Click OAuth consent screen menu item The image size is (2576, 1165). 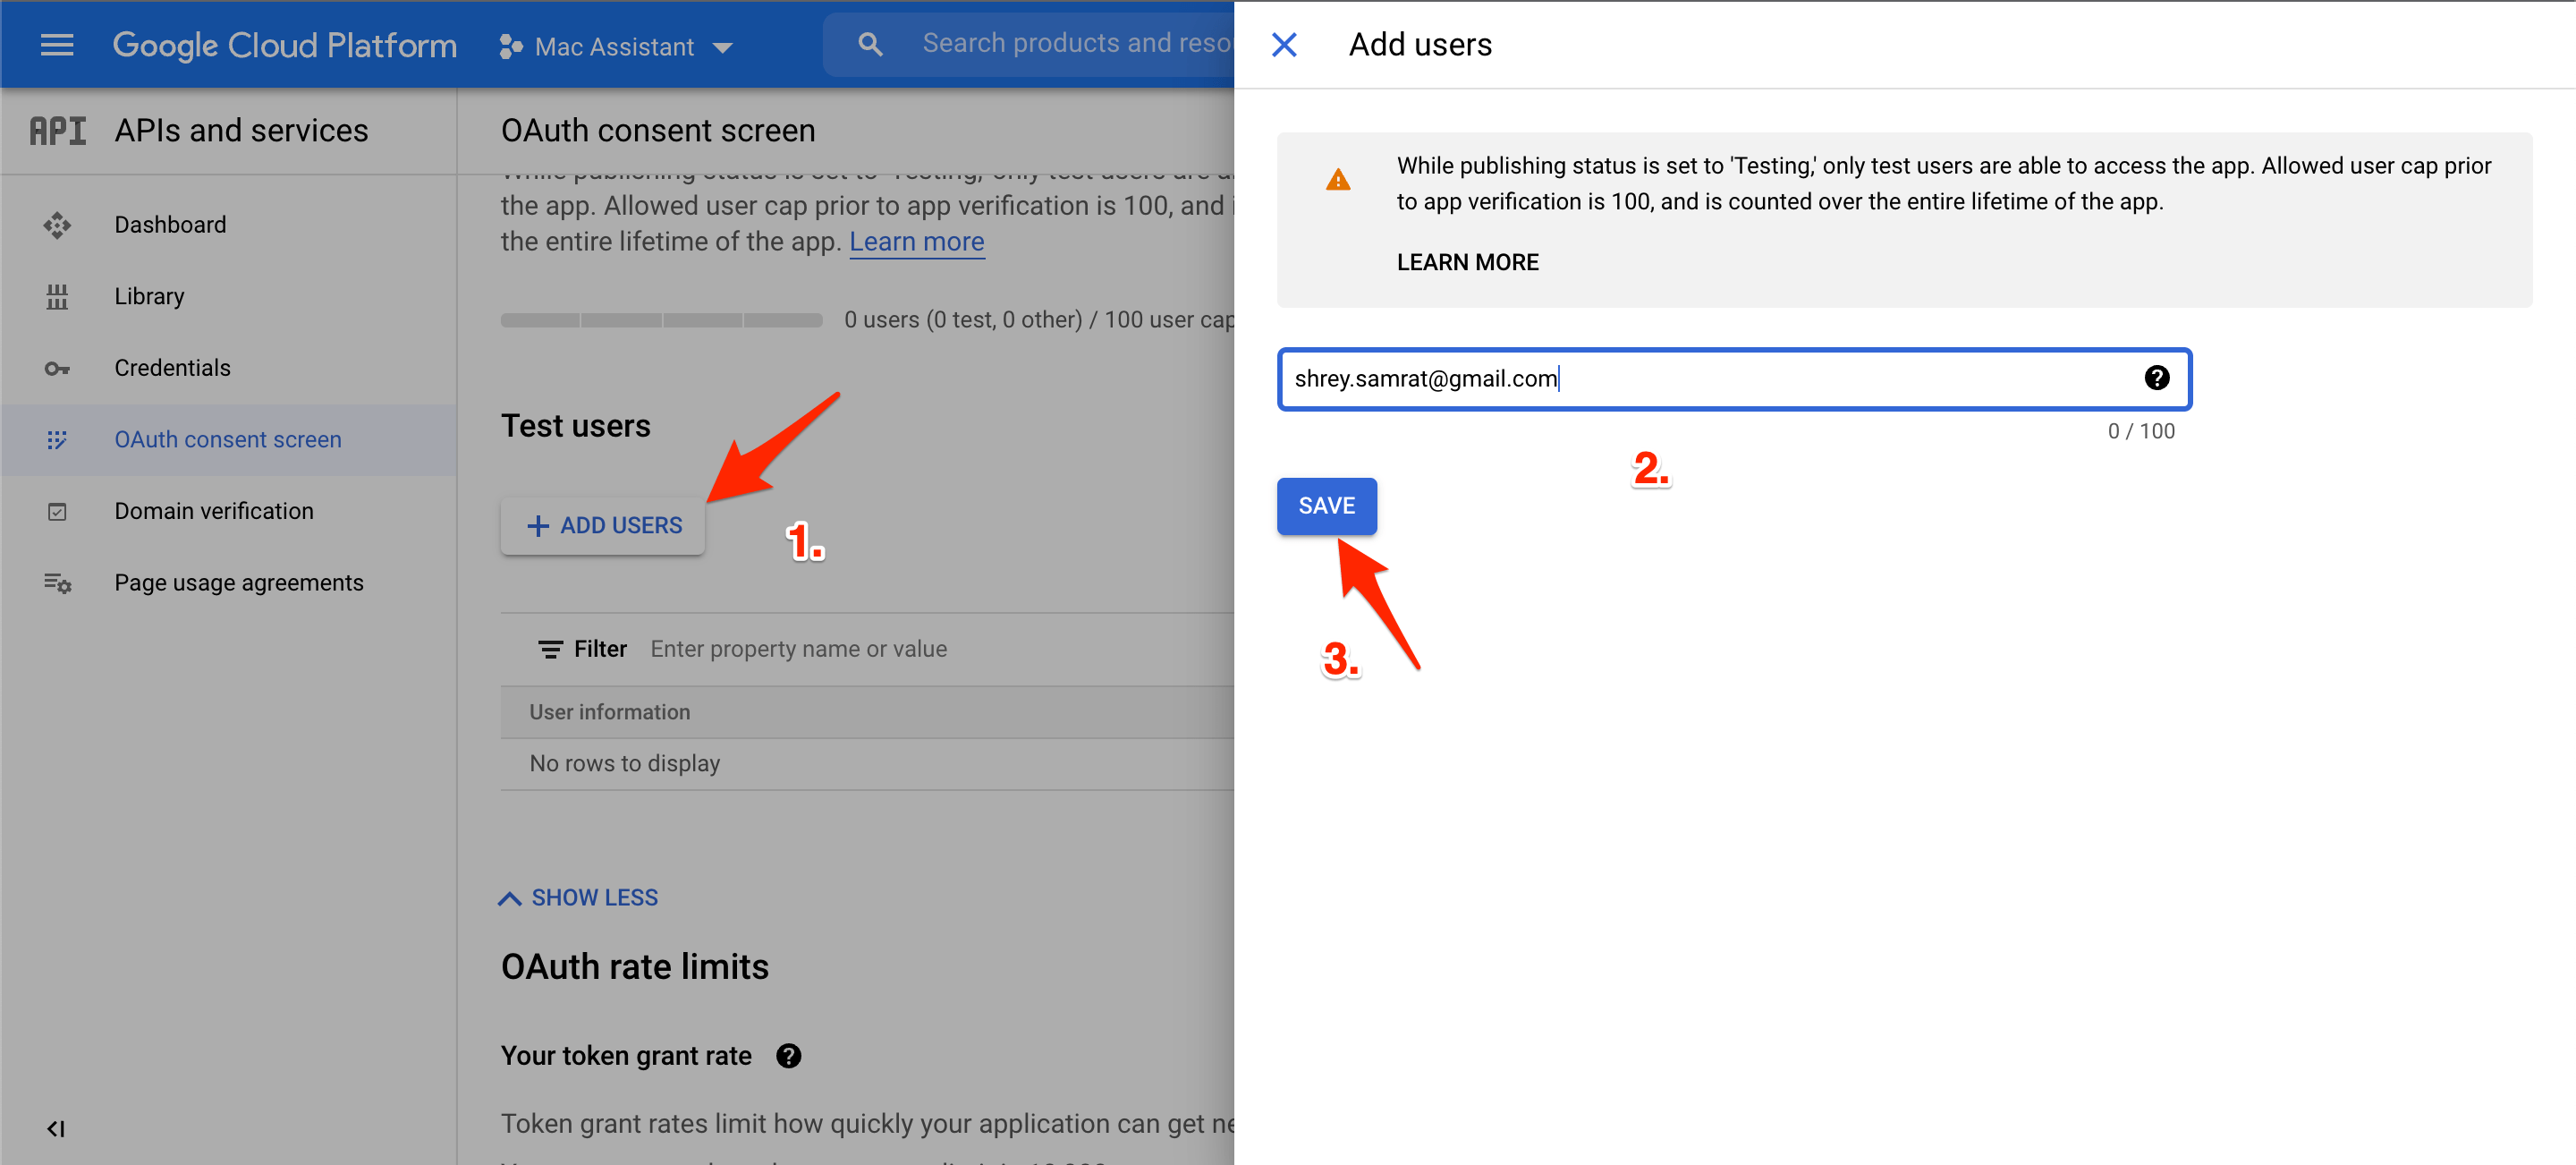226,438
